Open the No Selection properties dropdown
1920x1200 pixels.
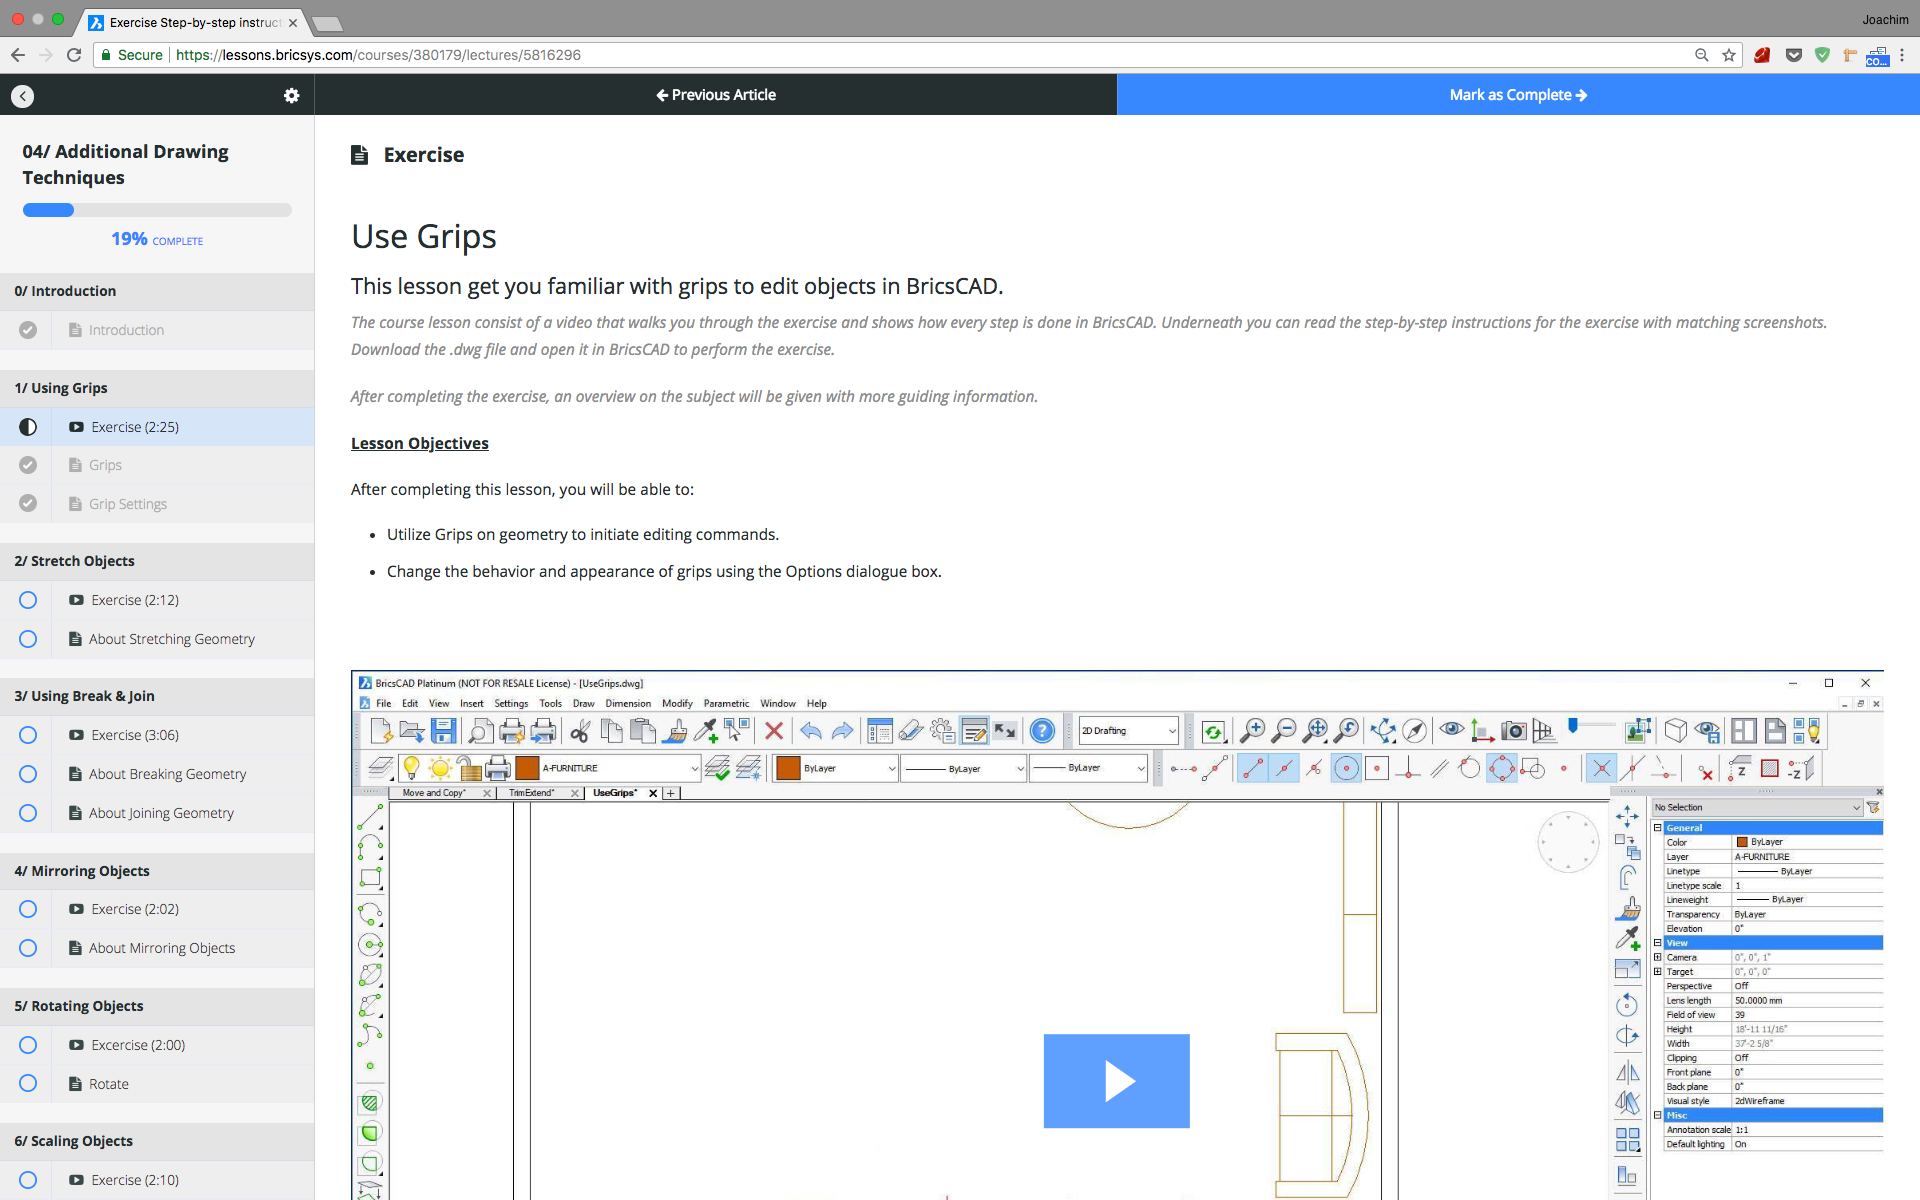coord(1757,807)
